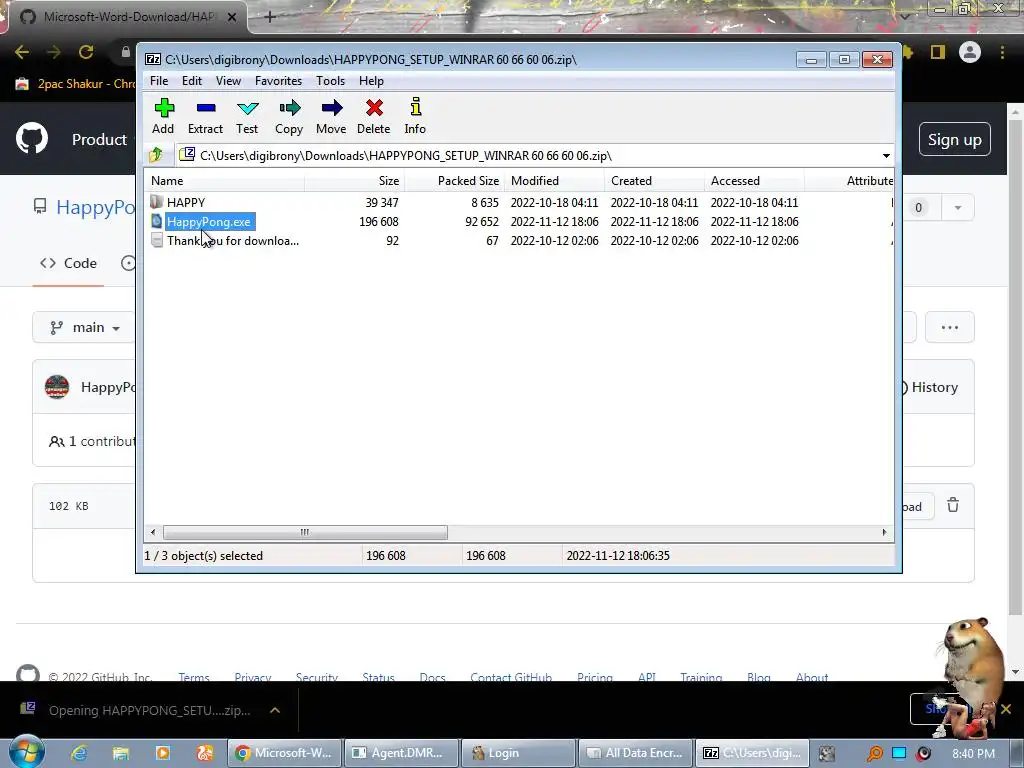Launch Internet Explorer from the taskbar
Screen dimensions: 1024x768
(79, 753)
